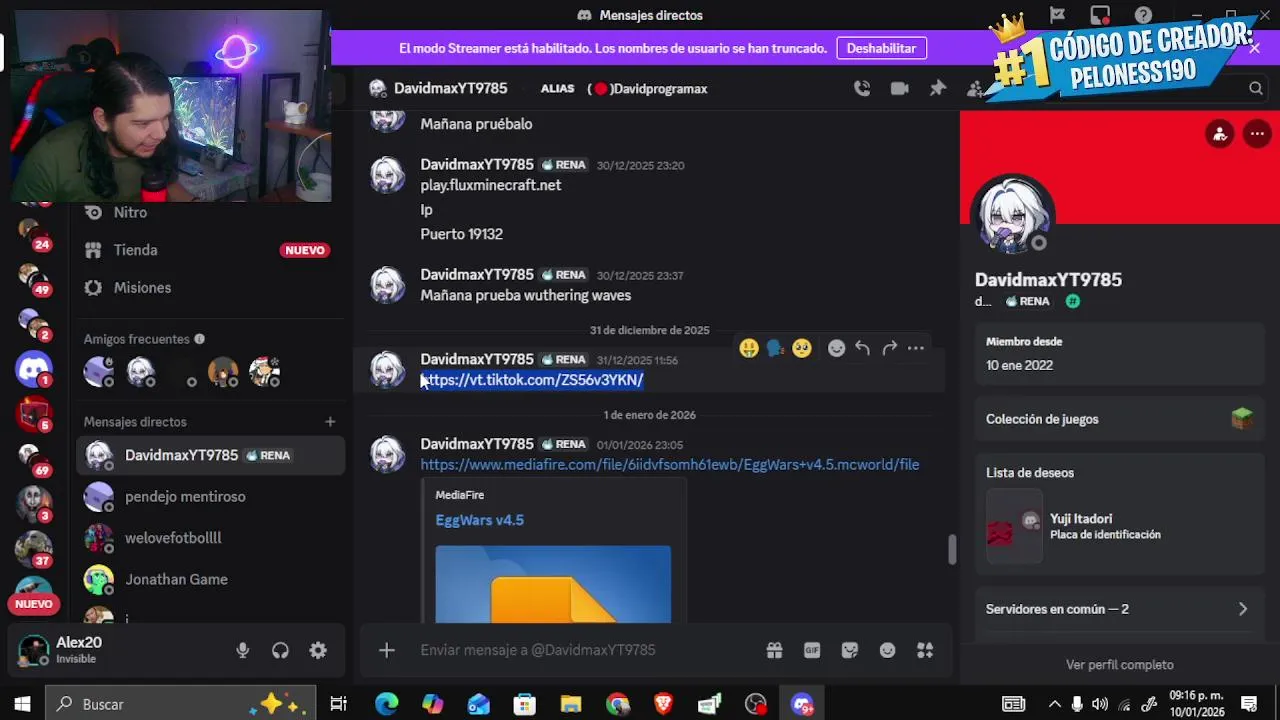This screenshot has height=720, width=1280.
Task: Expand Servidores en común chevron
Action: click(1243, 609)
